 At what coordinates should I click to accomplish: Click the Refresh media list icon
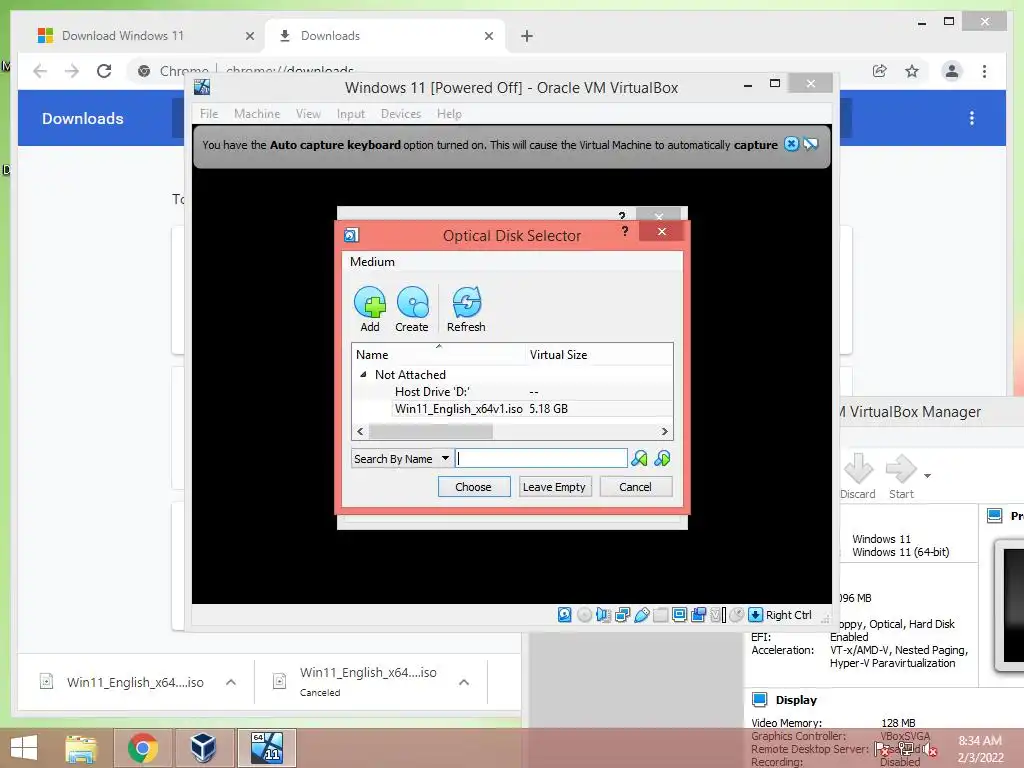[x=466, y=310]
